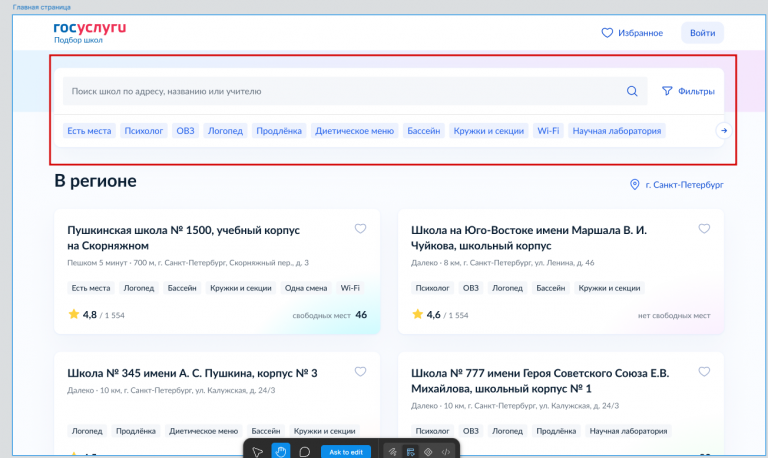The width and height of the screenshot is (768, 458).
Task: Open Школа № 777 имени Михайлова title
Action: (540, 381)
